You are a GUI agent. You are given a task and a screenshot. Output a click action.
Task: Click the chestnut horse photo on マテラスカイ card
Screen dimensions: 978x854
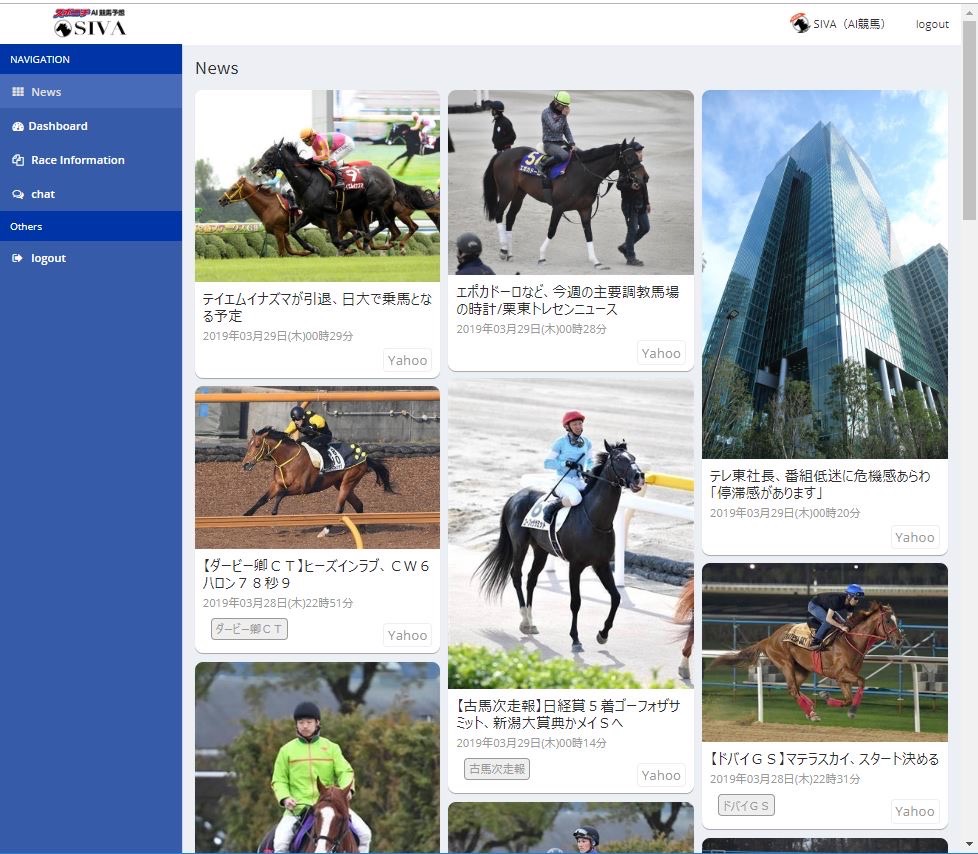pyautogui.click(x=825, y=653)
